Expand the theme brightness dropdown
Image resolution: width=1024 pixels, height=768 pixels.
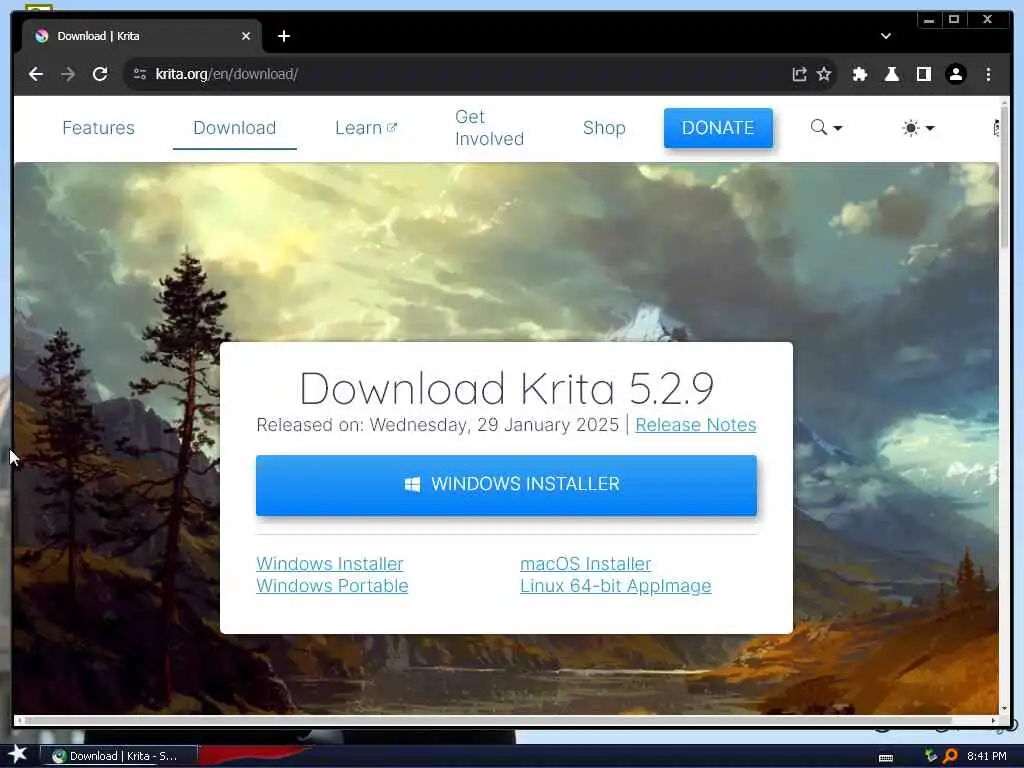pos(918,128)
